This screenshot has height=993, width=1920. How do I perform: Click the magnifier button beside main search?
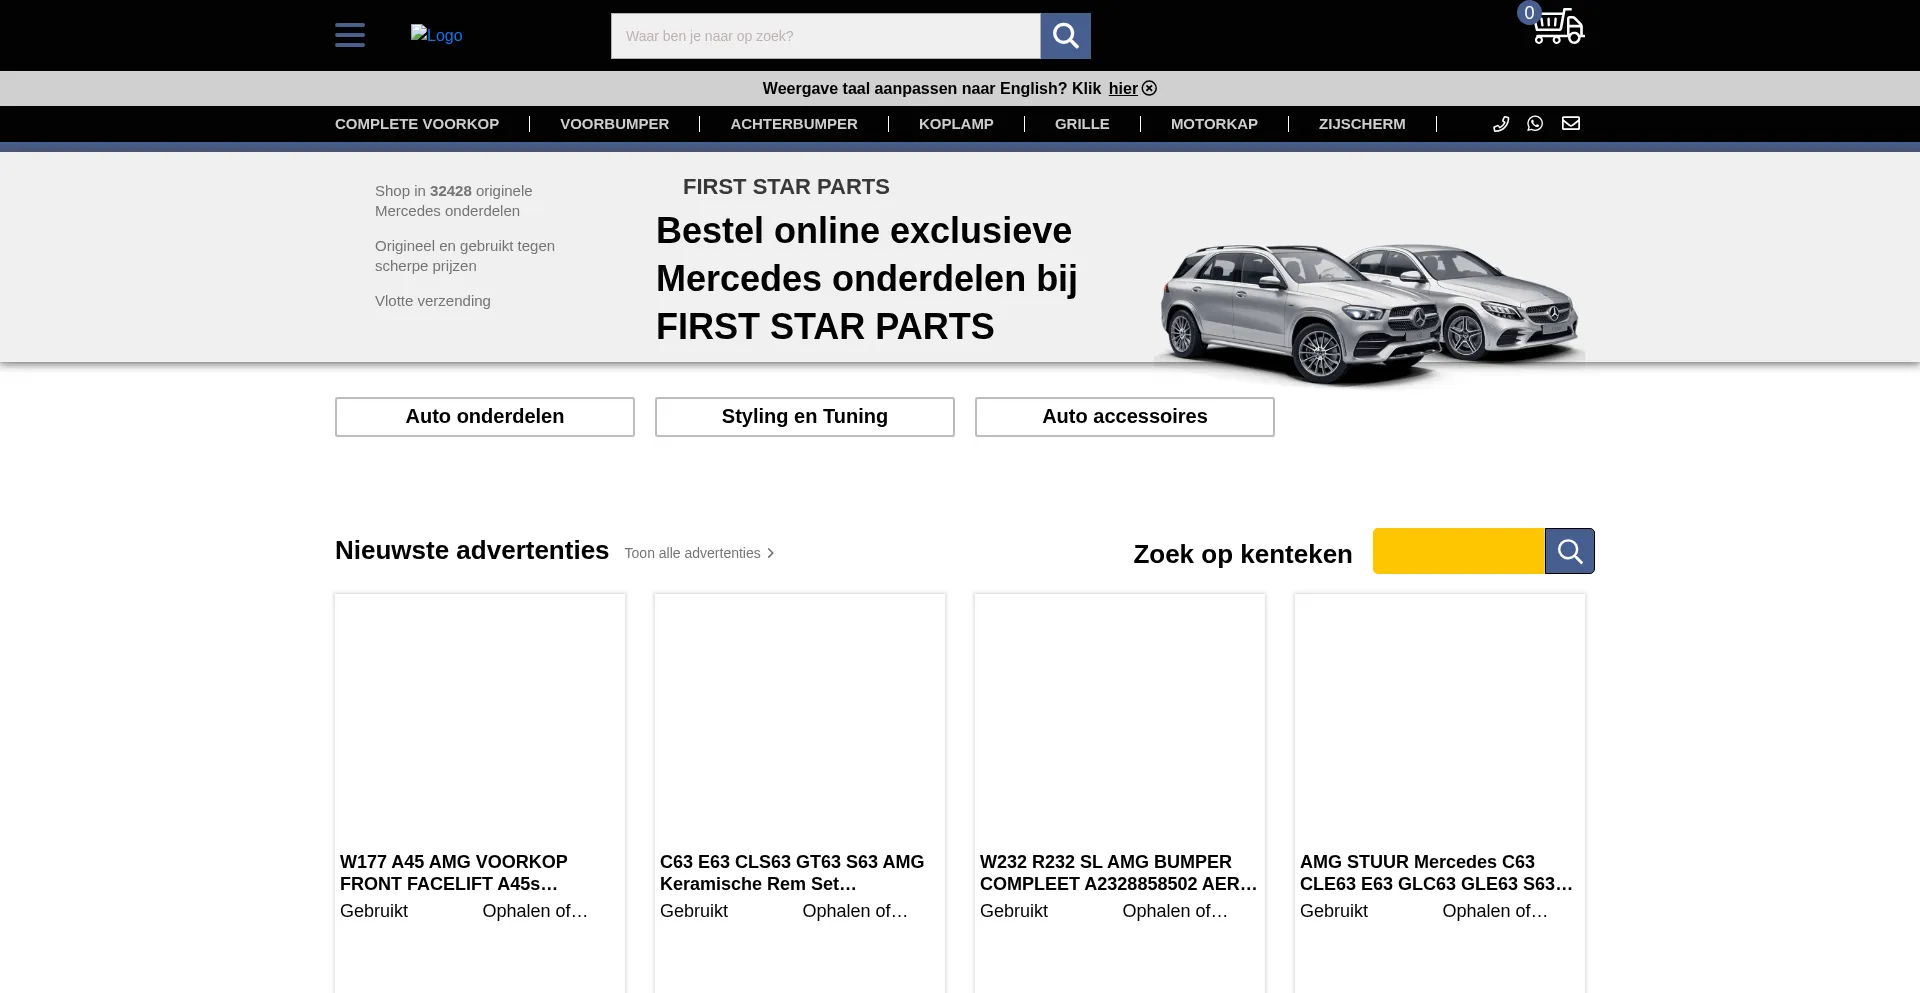pos(1065,36)
